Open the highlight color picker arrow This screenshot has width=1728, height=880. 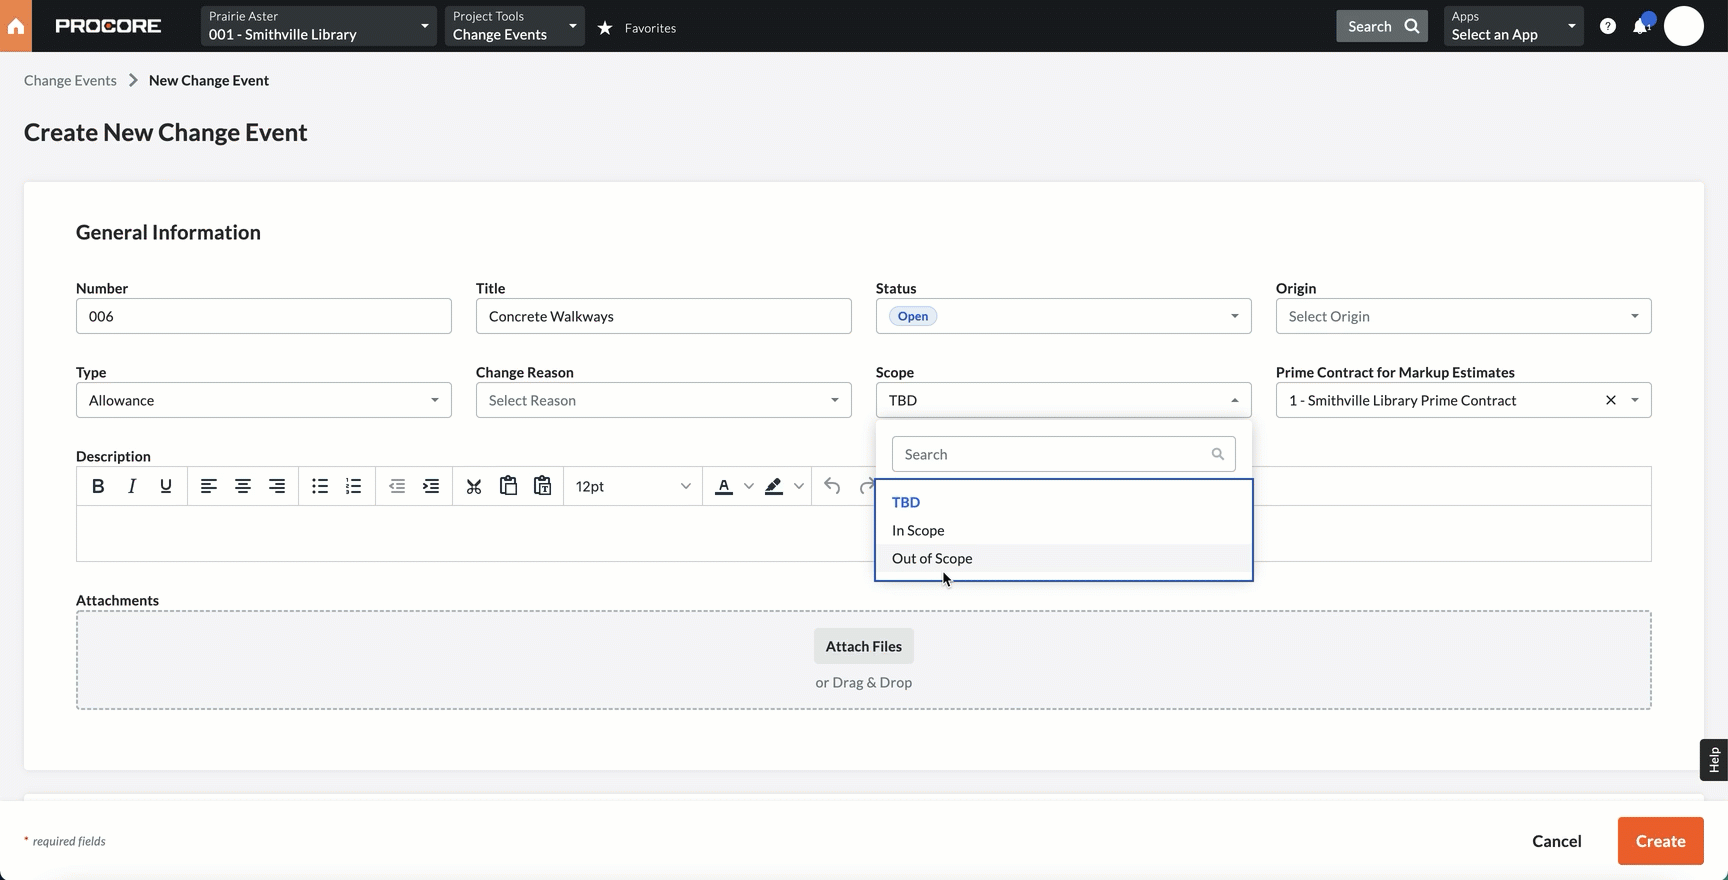point(798,486)
